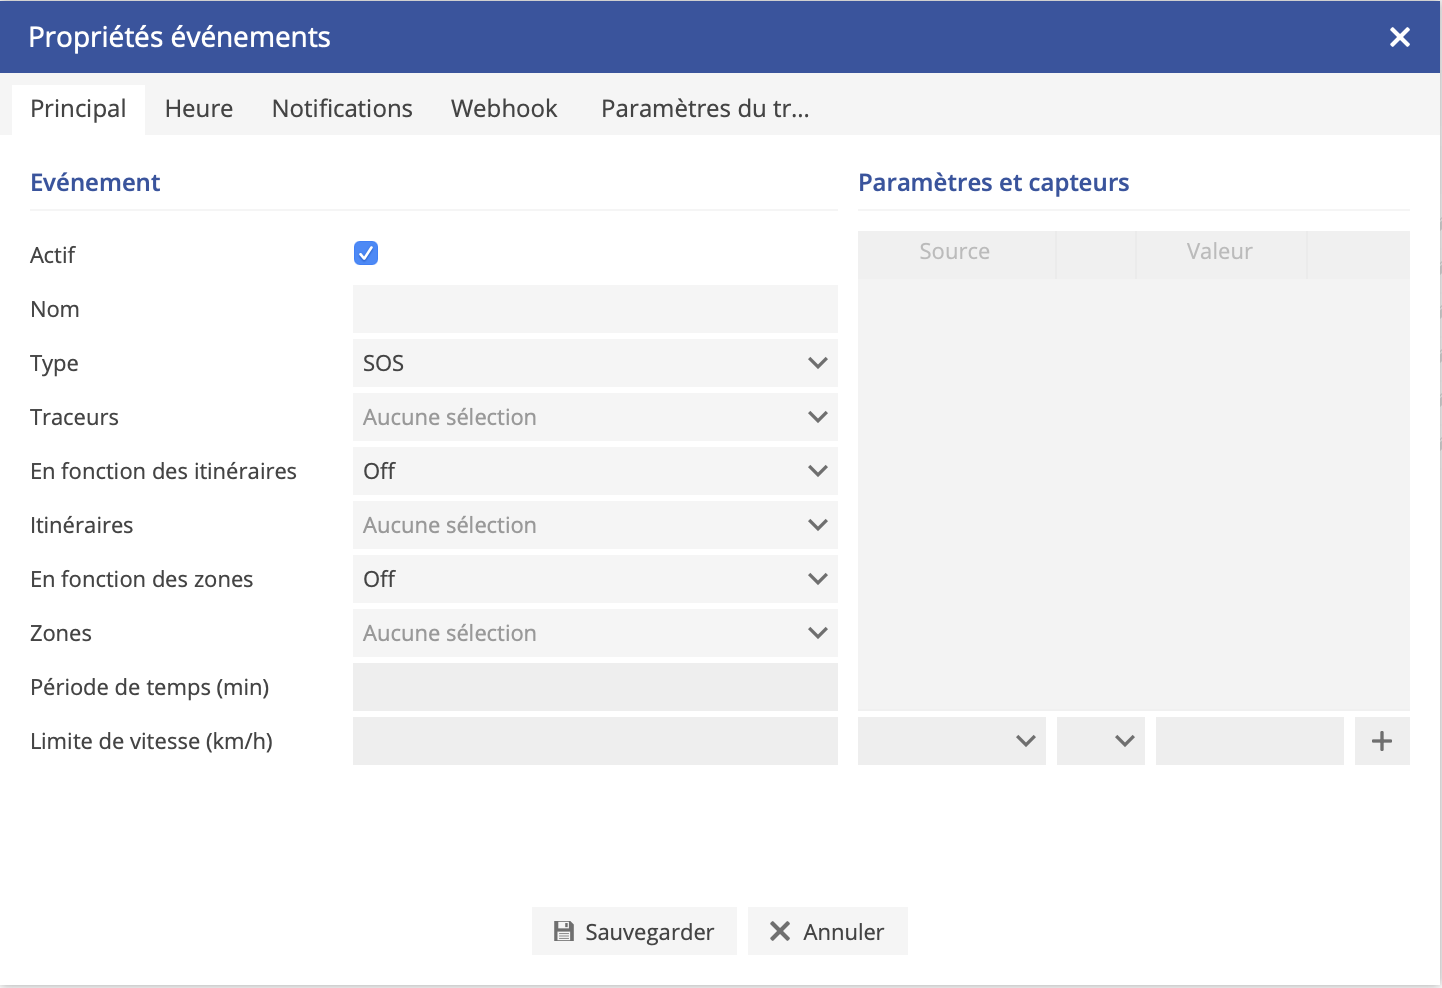This screenshot has height=988, width=1442.
Task: Switch to the Heure tab
Action: [x=199, y=109]
